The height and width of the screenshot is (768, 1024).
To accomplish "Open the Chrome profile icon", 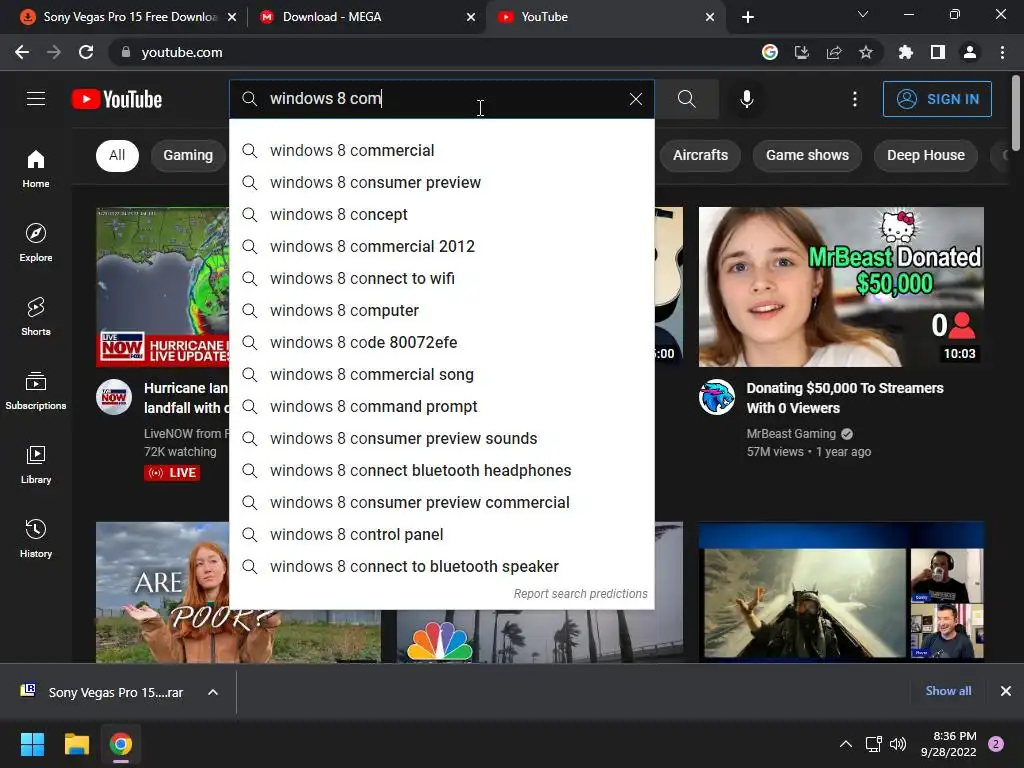I will (x=970, y=52).
